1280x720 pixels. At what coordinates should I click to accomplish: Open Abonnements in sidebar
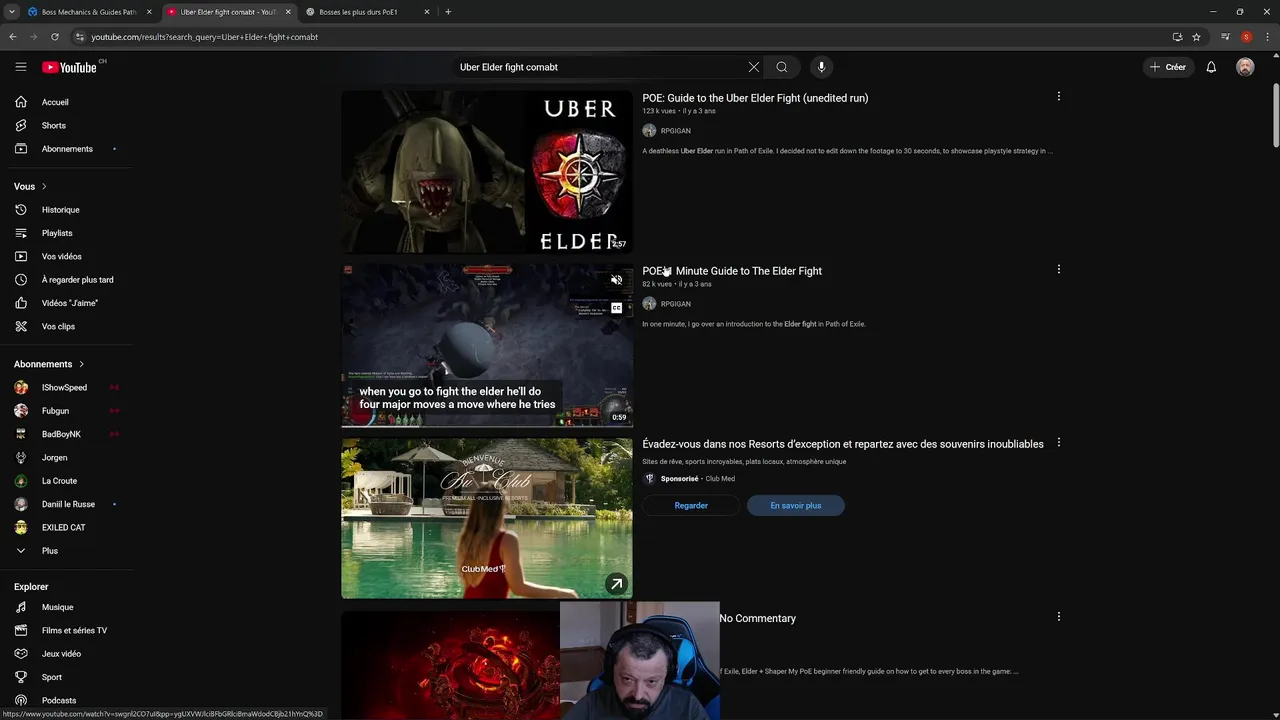click(66, 149)
